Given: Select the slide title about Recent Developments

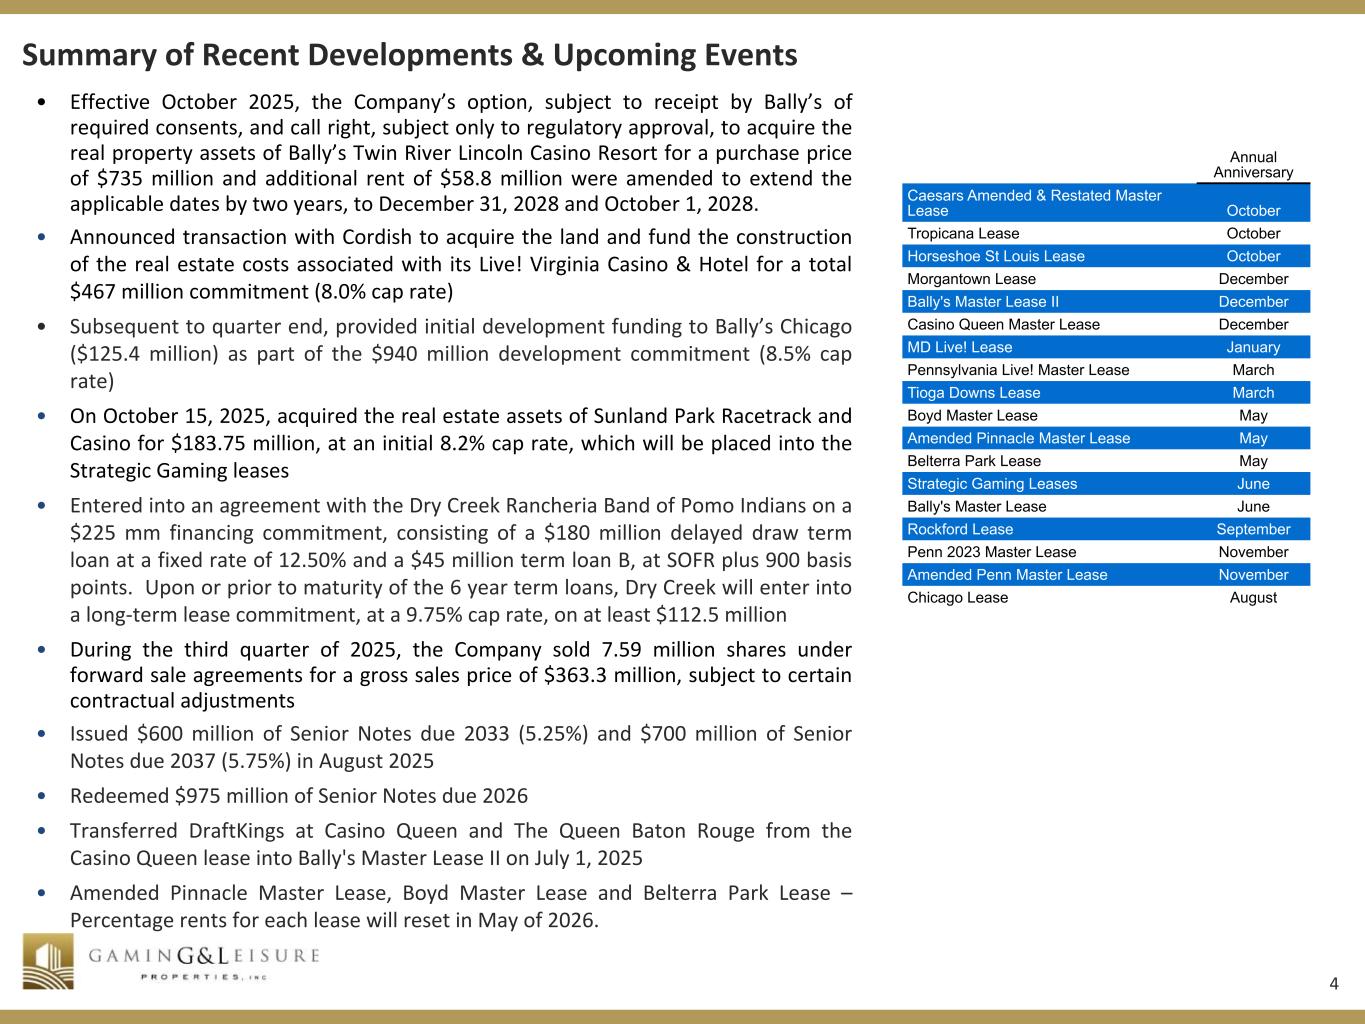Looking at the screenshot, I should pos(410,55).
